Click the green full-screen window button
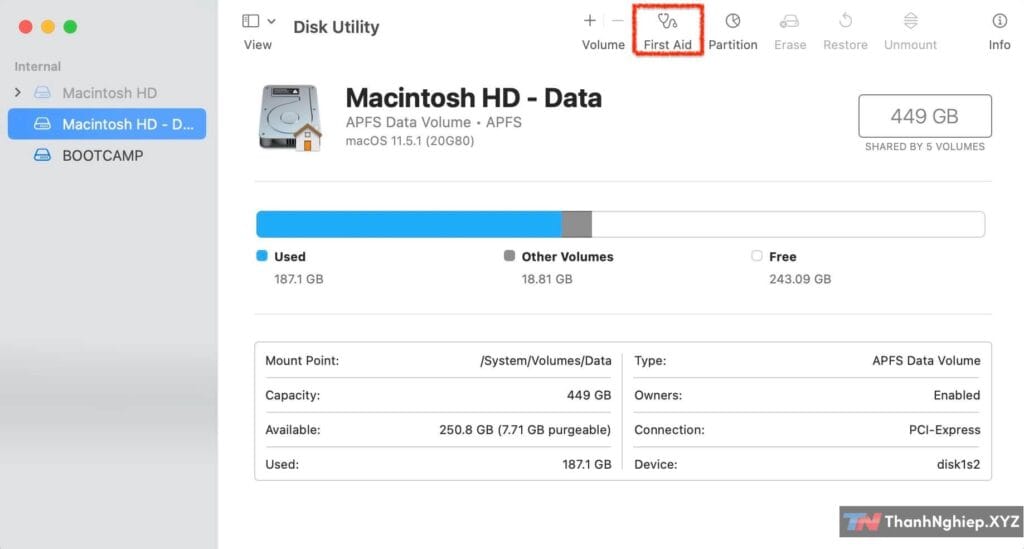The image size is (1024, 549). (x=70, y=27)
